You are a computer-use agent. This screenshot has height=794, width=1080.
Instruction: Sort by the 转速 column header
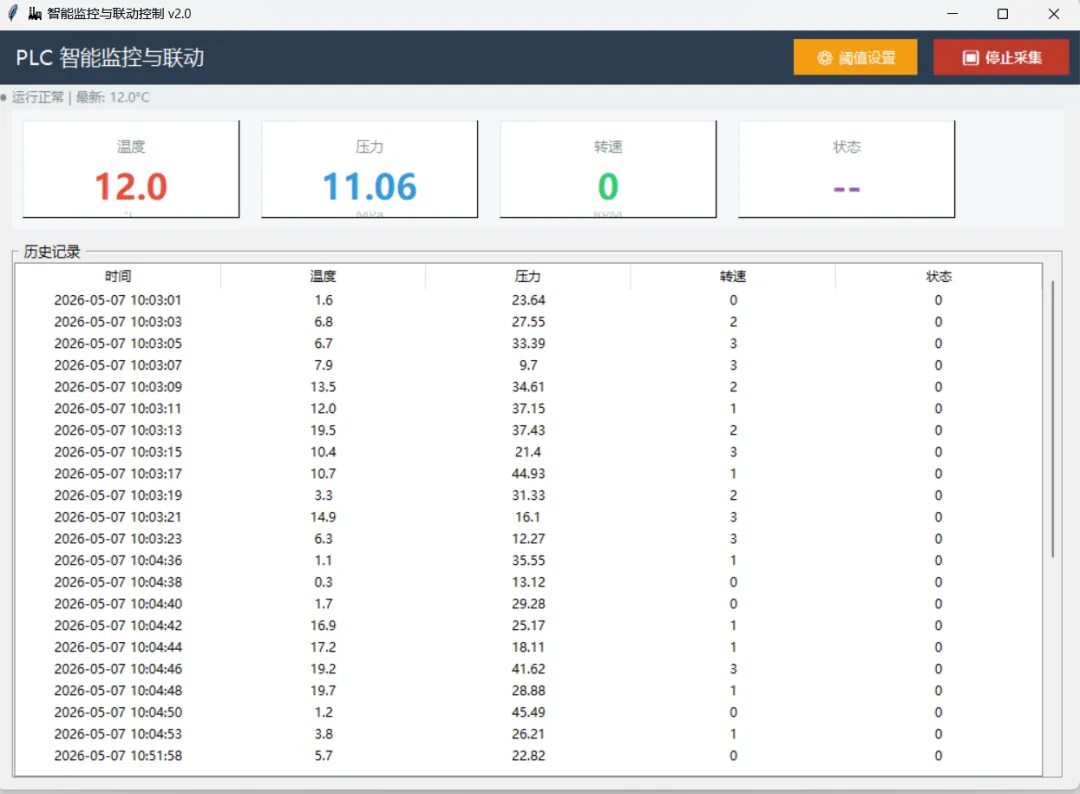(x=733, y=276)
